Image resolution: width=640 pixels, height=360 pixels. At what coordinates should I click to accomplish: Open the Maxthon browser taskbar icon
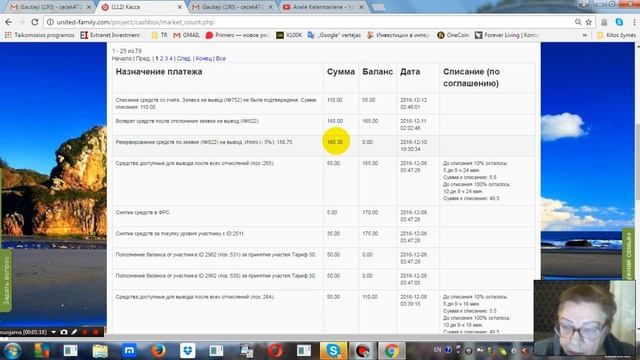click(x=129, y=351)
